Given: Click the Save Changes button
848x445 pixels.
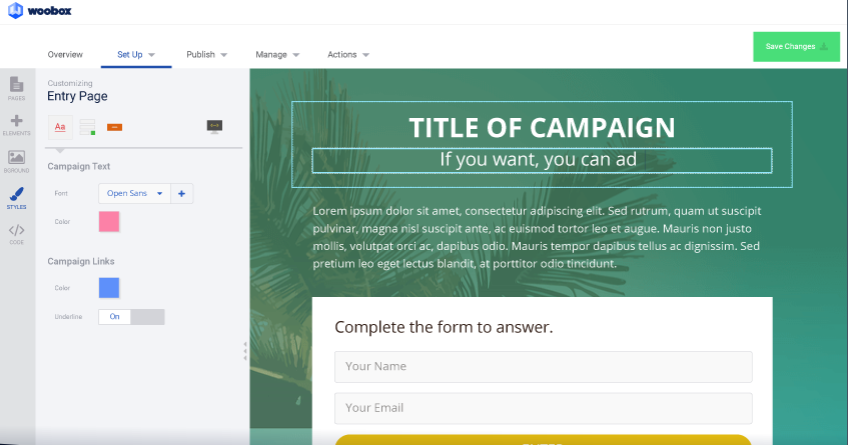Looking at the screenshot, I should (796, 47).
